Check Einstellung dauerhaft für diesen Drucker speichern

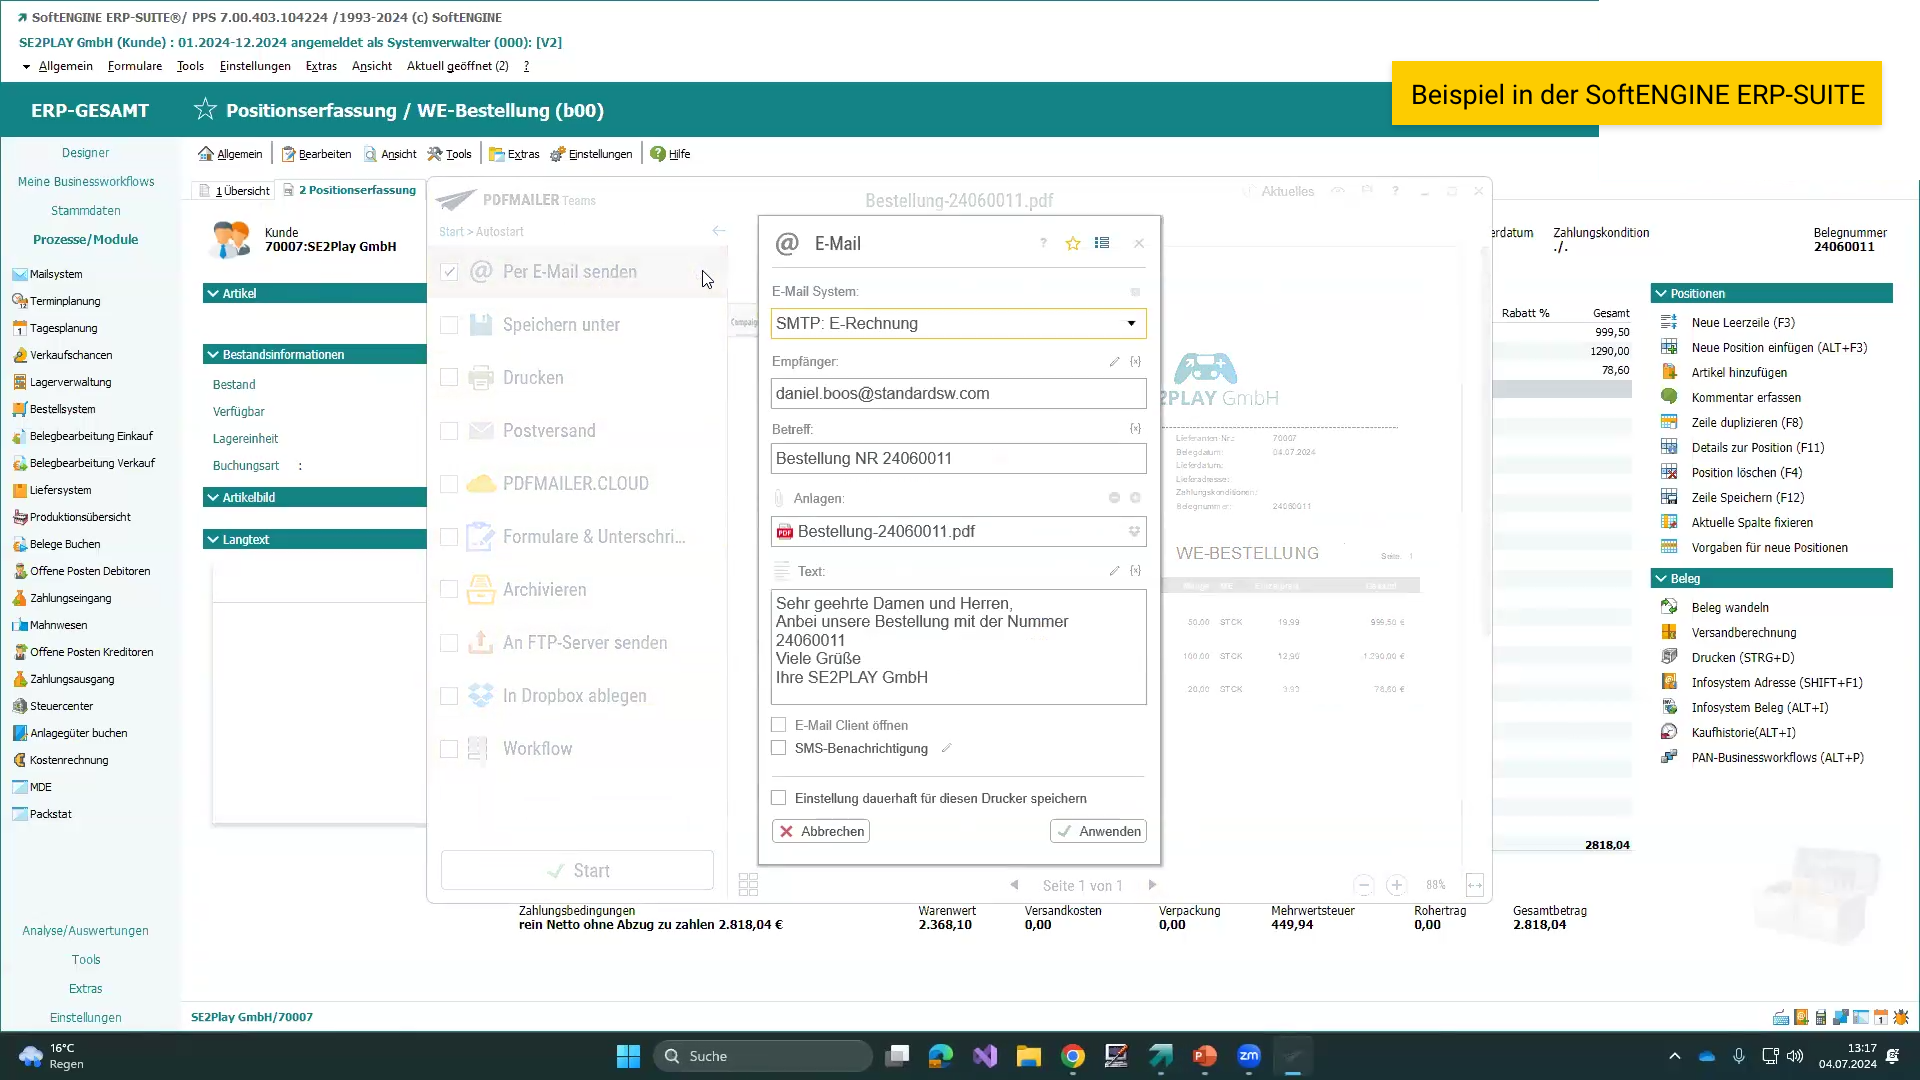pos(779,798)
